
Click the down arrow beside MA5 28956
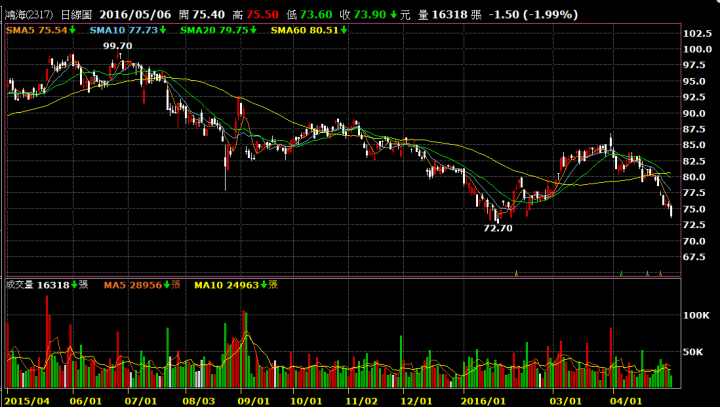167,285
